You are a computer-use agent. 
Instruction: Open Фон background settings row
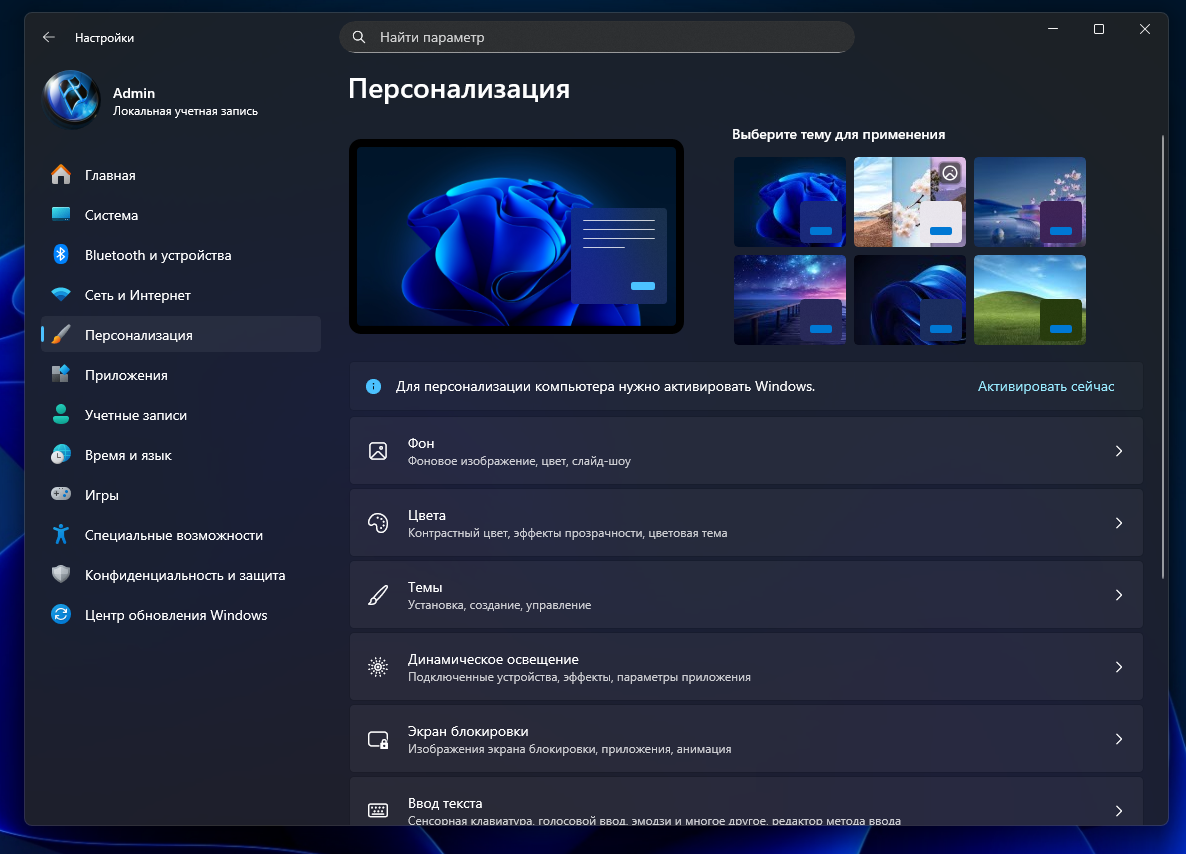[746, 451]
